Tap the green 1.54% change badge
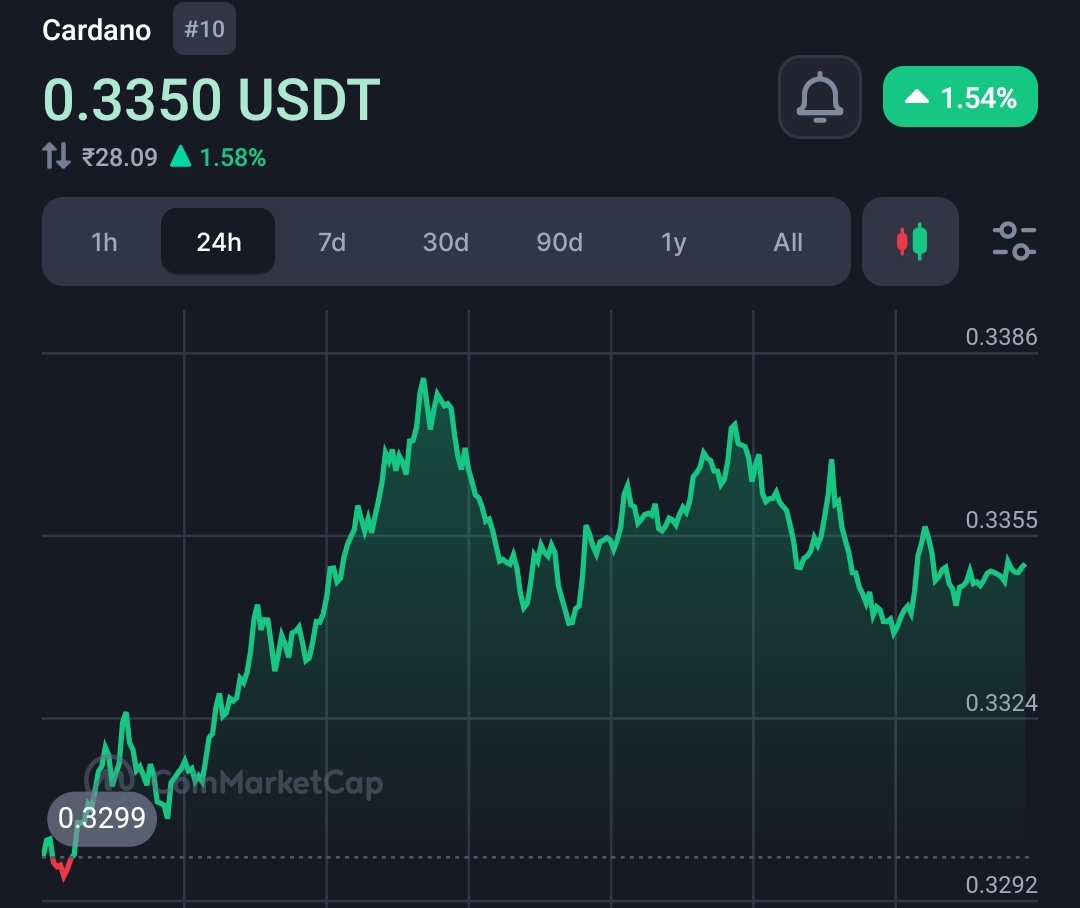Screen dimensions: 1080x908 click(960, 96)
